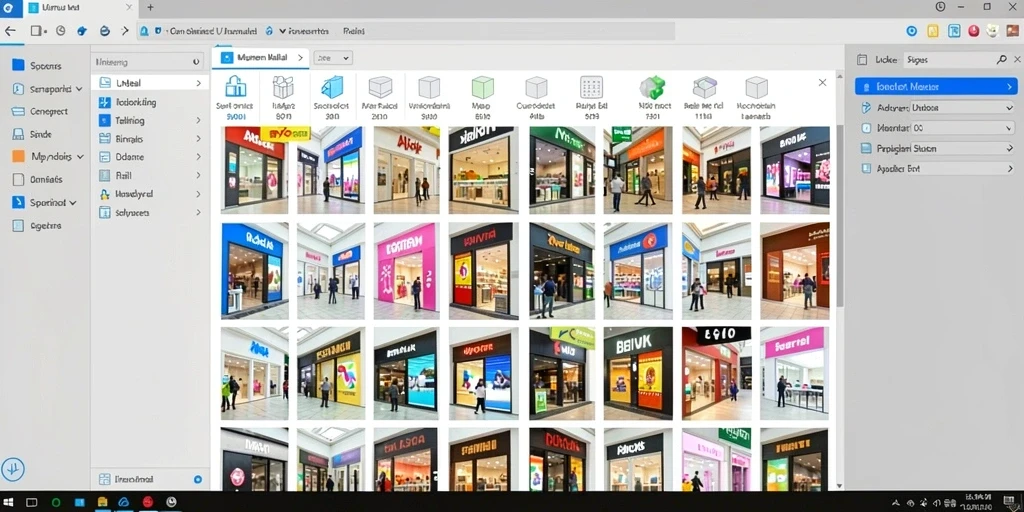
Task: Close the icon ribbon with the X
Action: [822, 82]
